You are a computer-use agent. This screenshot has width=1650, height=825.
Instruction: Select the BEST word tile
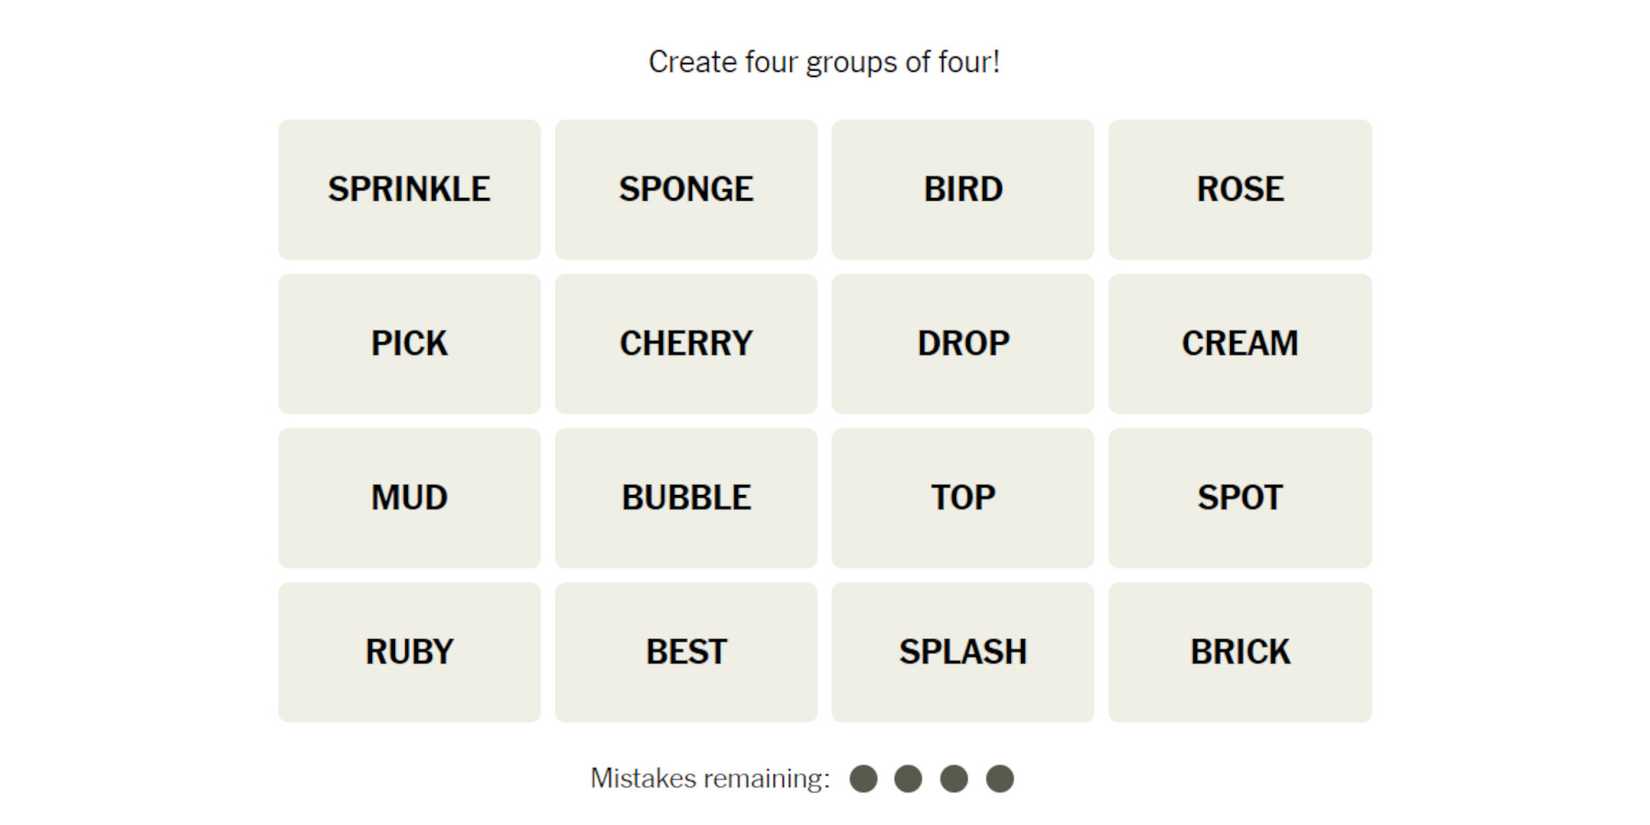[x=686, y=652]
